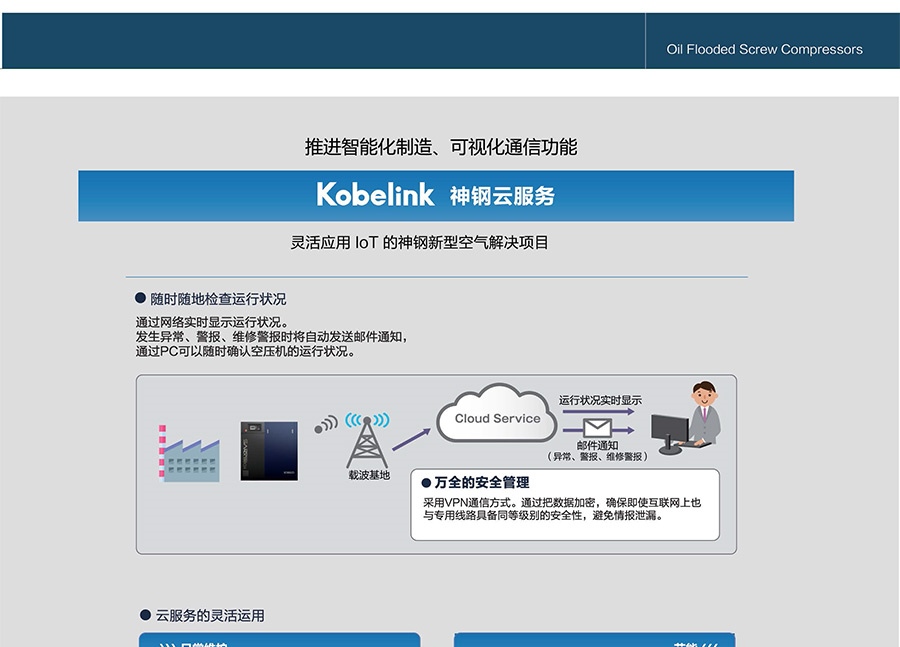Image resolution: width=900 pixels, height=647 pixels.
Task: Click the factory building icon
Action: click(189, 453)
